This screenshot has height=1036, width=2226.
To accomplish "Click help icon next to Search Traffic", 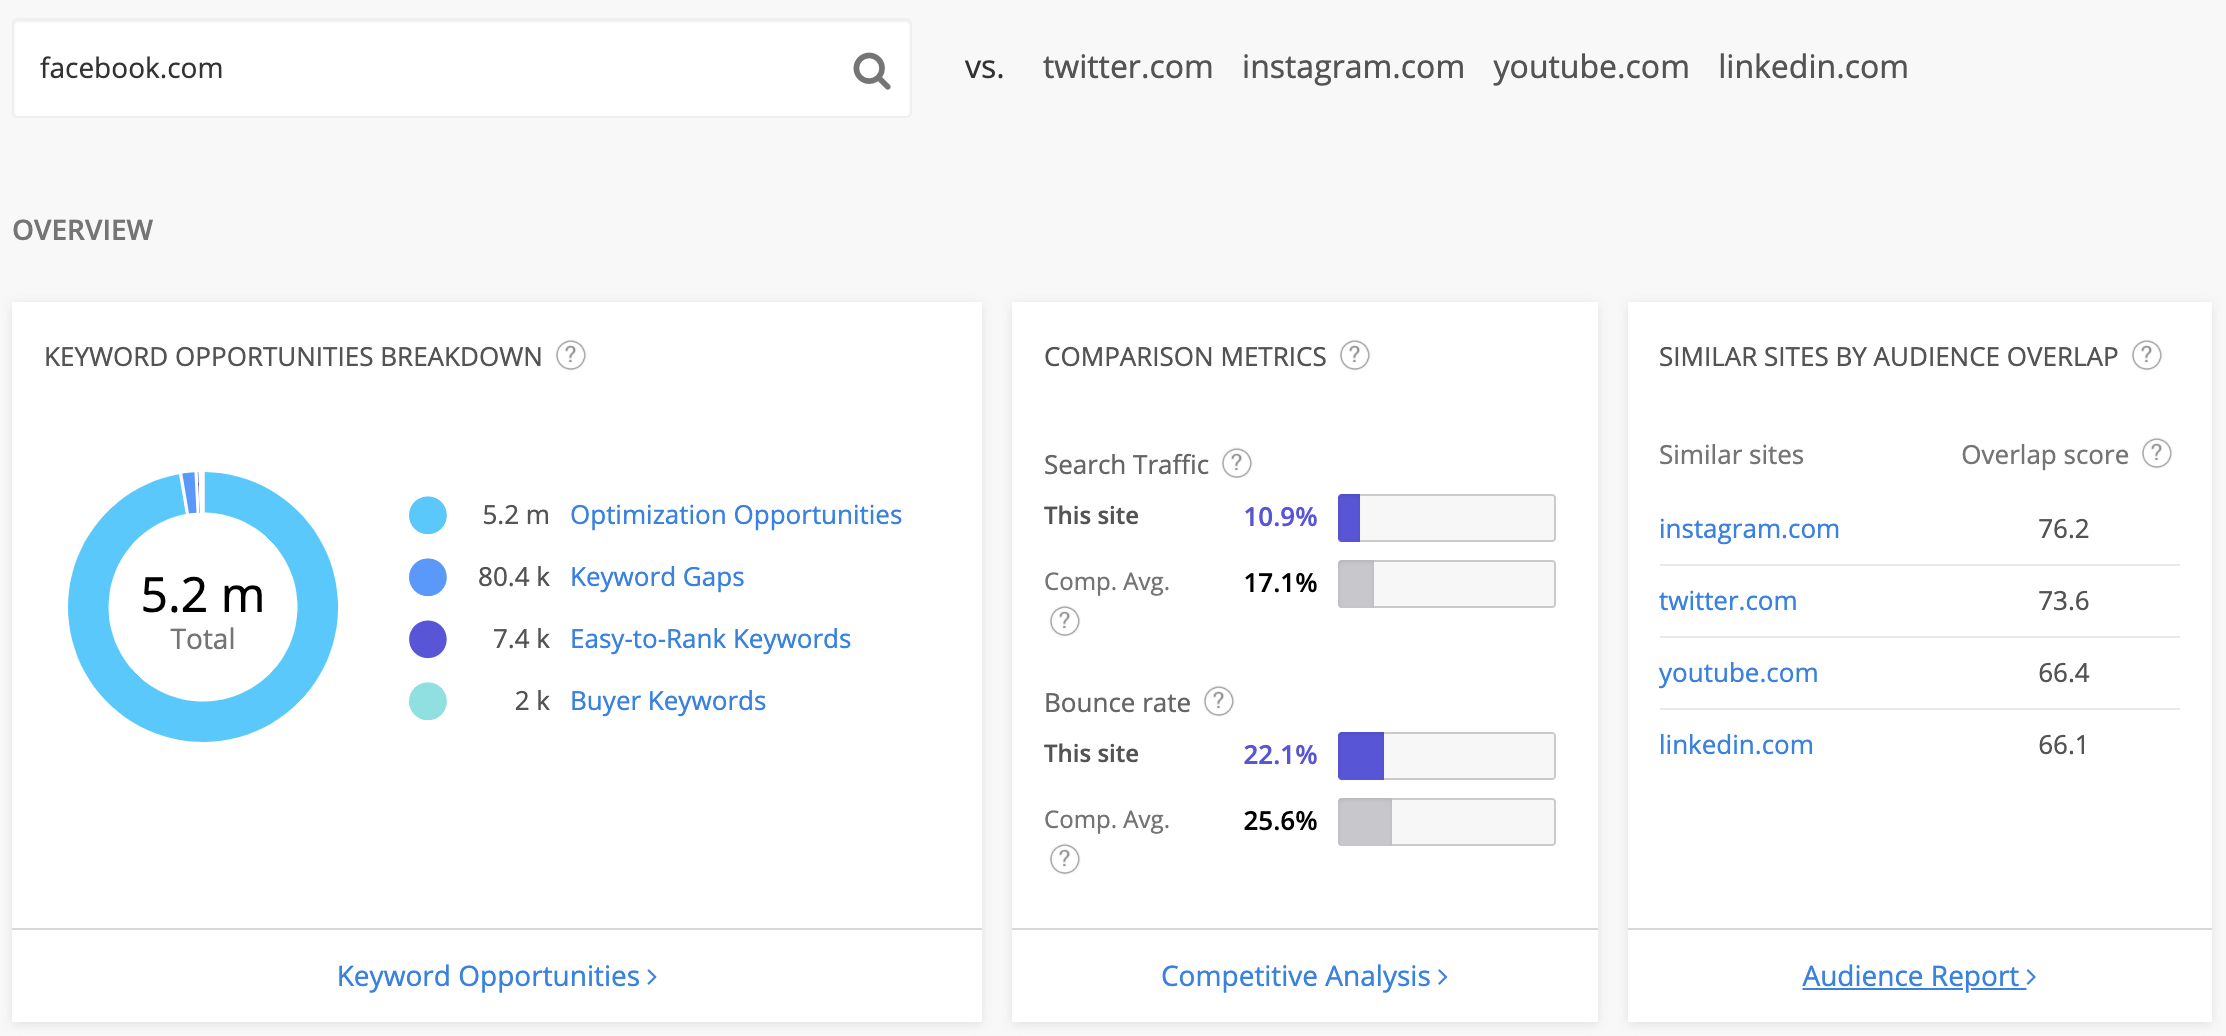I will pos(1237,464).
